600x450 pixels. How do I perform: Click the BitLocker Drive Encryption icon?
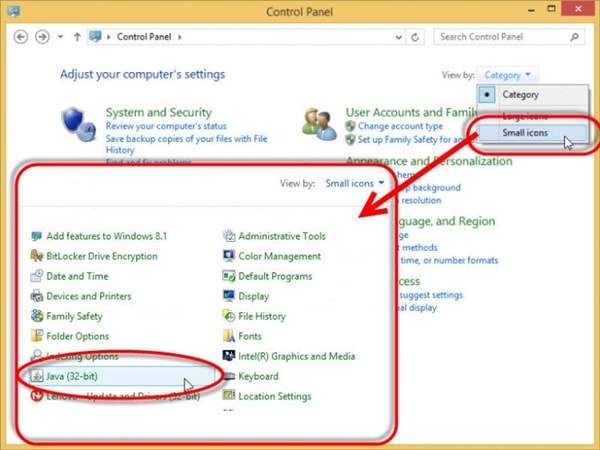[x=36, y=256]
